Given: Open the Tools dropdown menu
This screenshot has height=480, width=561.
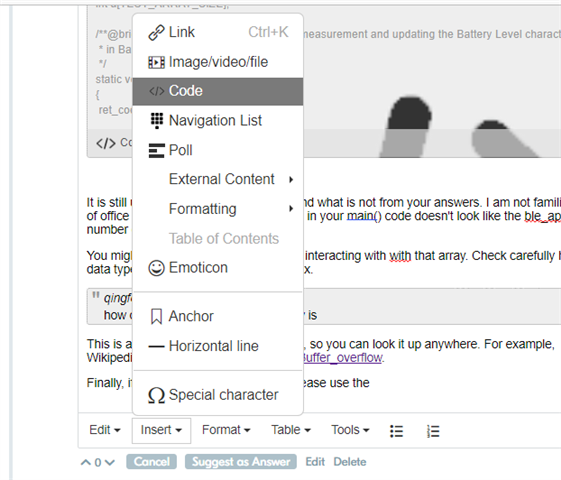Looking at the screenshot, I should pos(350,430).
